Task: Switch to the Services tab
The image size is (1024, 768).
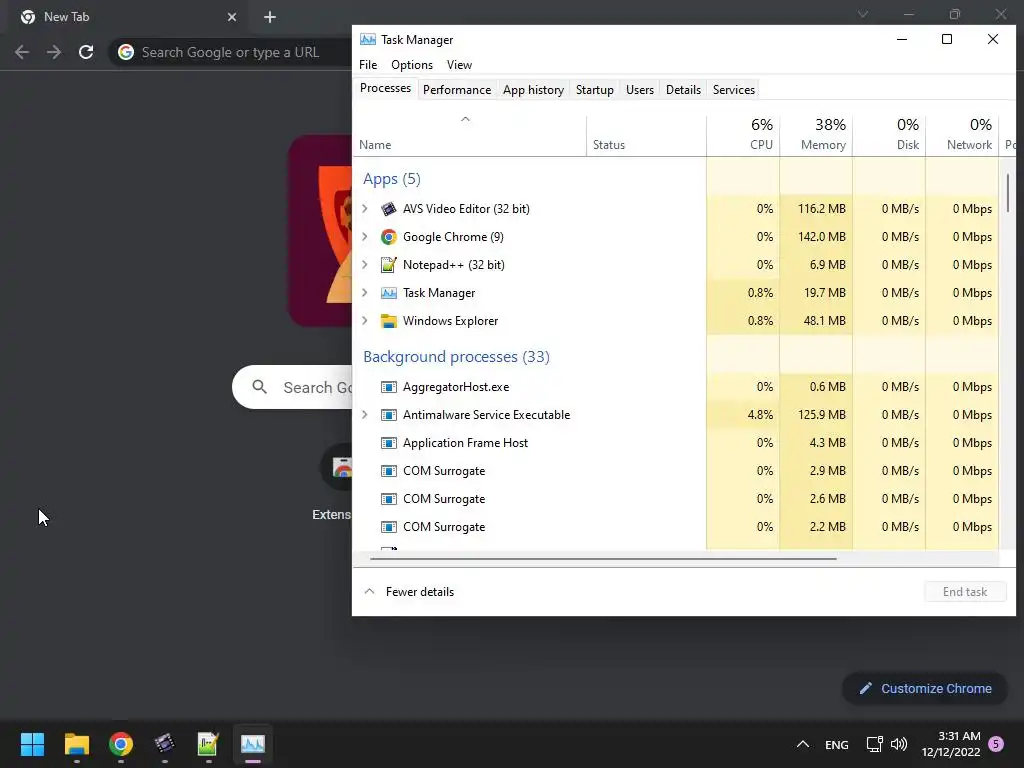Action: coord(734,89)
